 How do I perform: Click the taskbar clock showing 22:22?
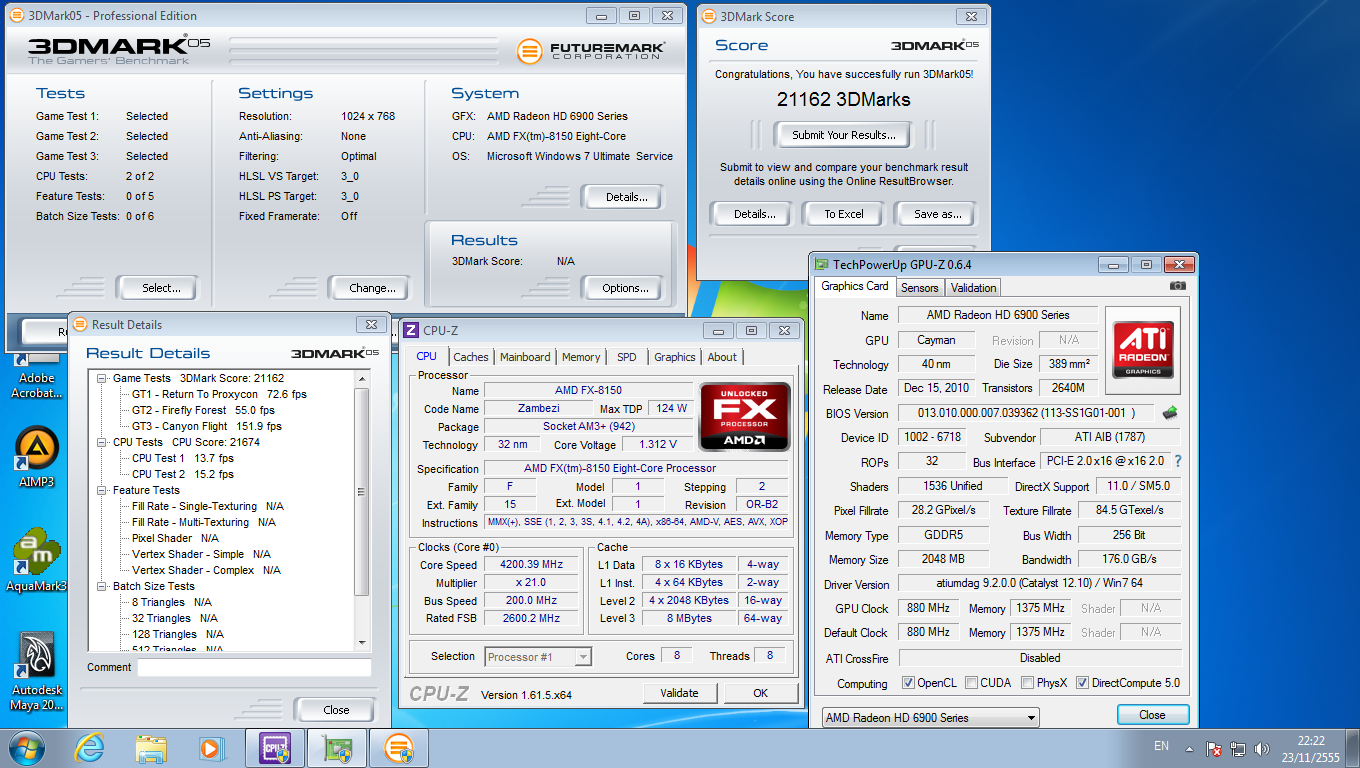[x=1311, y=741]
